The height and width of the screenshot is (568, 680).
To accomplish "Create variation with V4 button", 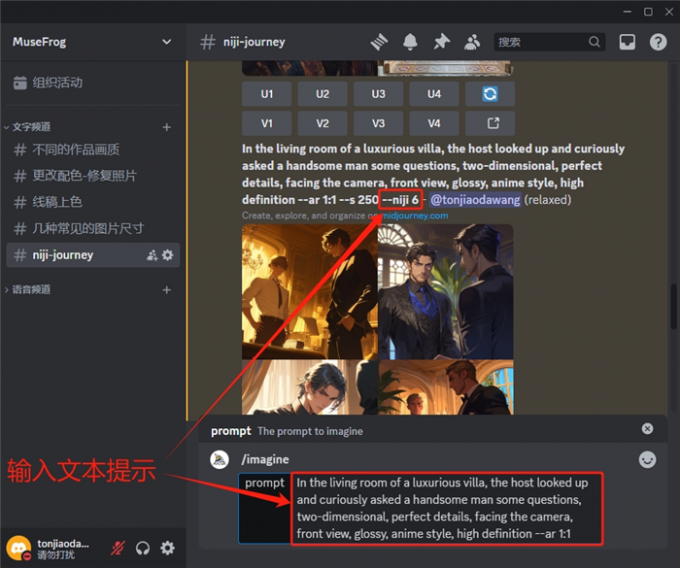I will click(434, 123).
